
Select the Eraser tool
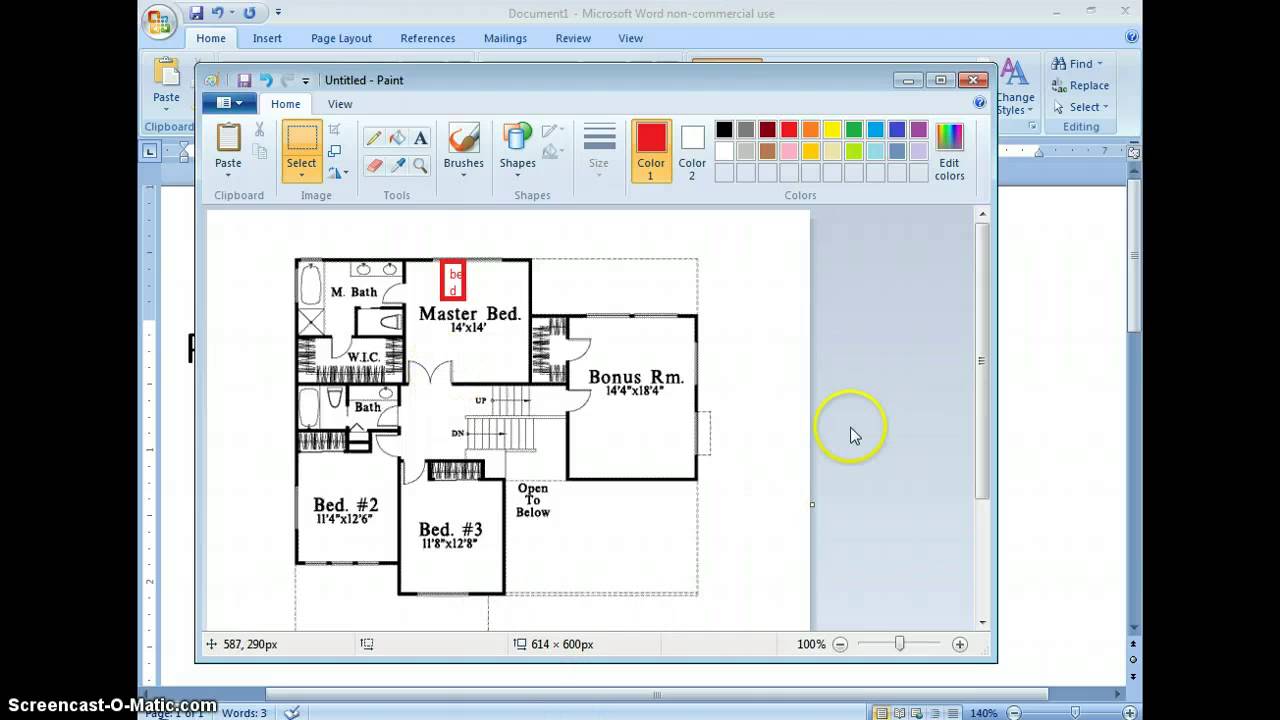pos(374,165)
